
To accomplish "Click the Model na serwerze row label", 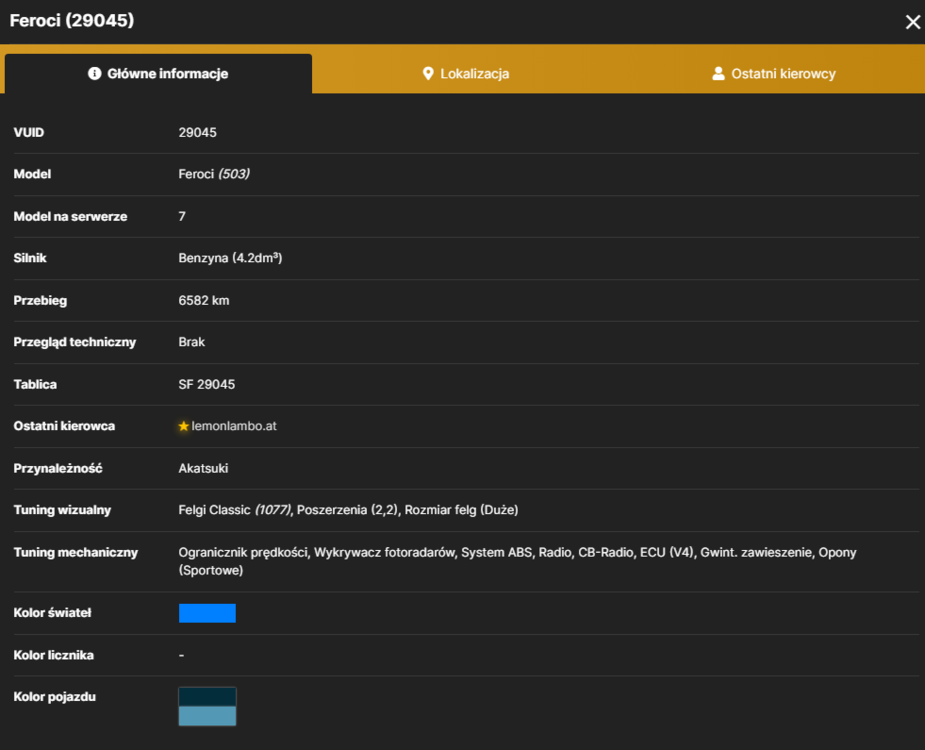I will [x=70, y=217].
